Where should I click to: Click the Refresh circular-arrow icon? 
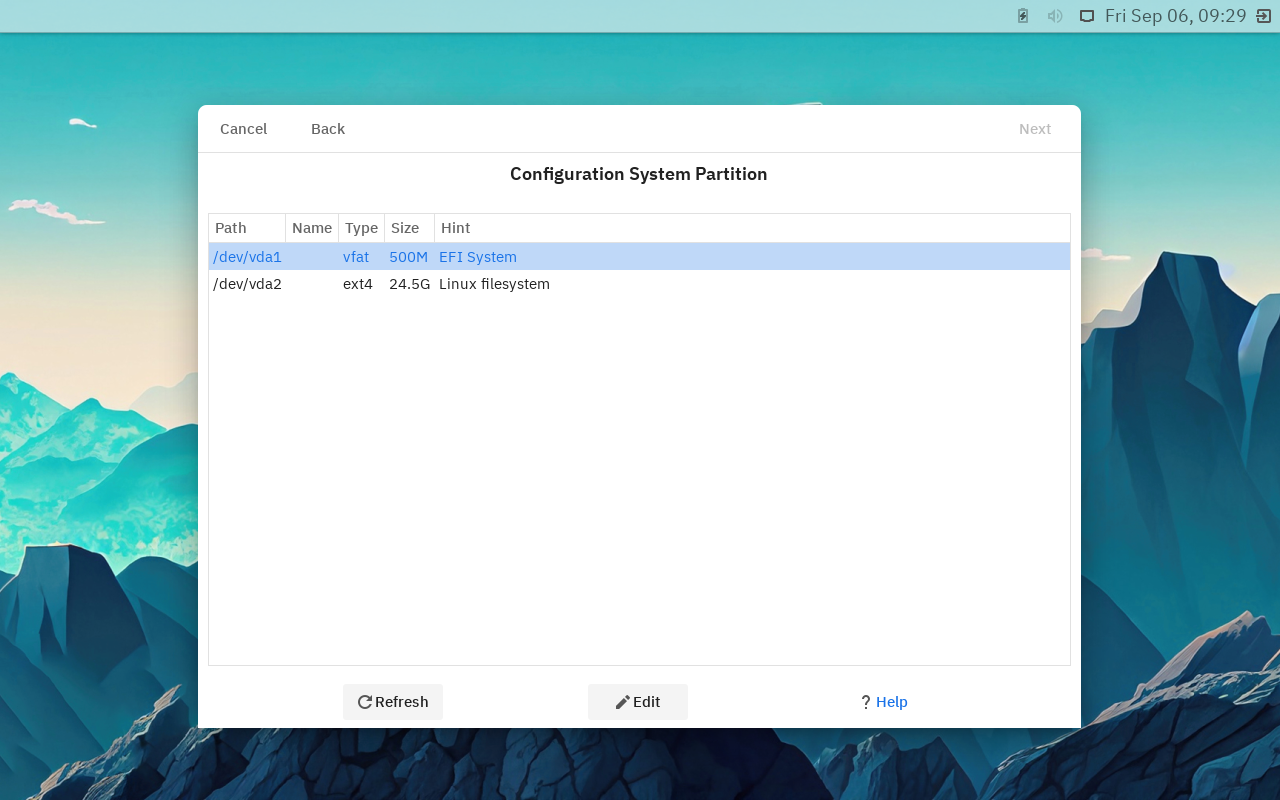[364, 701]
